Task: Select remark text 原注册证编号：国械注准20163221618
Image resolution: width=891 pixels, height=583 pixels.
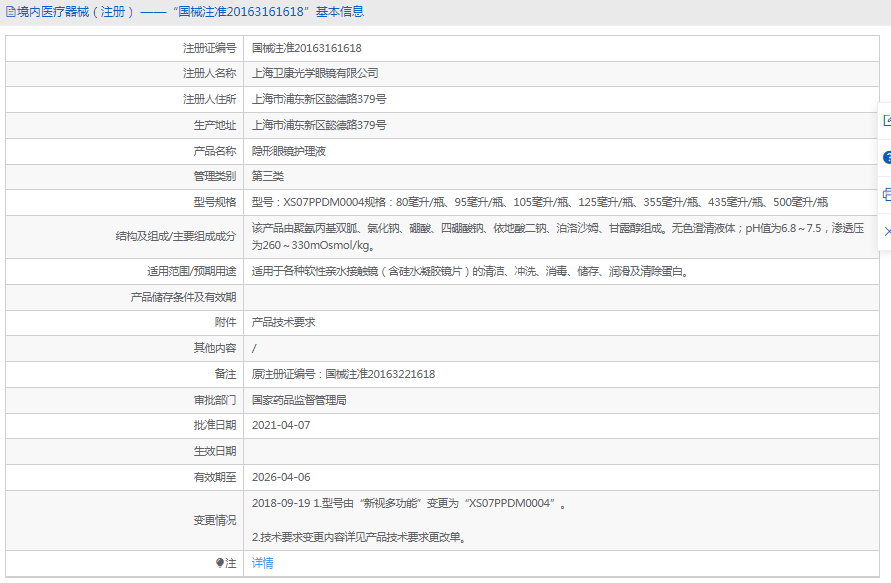Action: [x=343, y=374]
